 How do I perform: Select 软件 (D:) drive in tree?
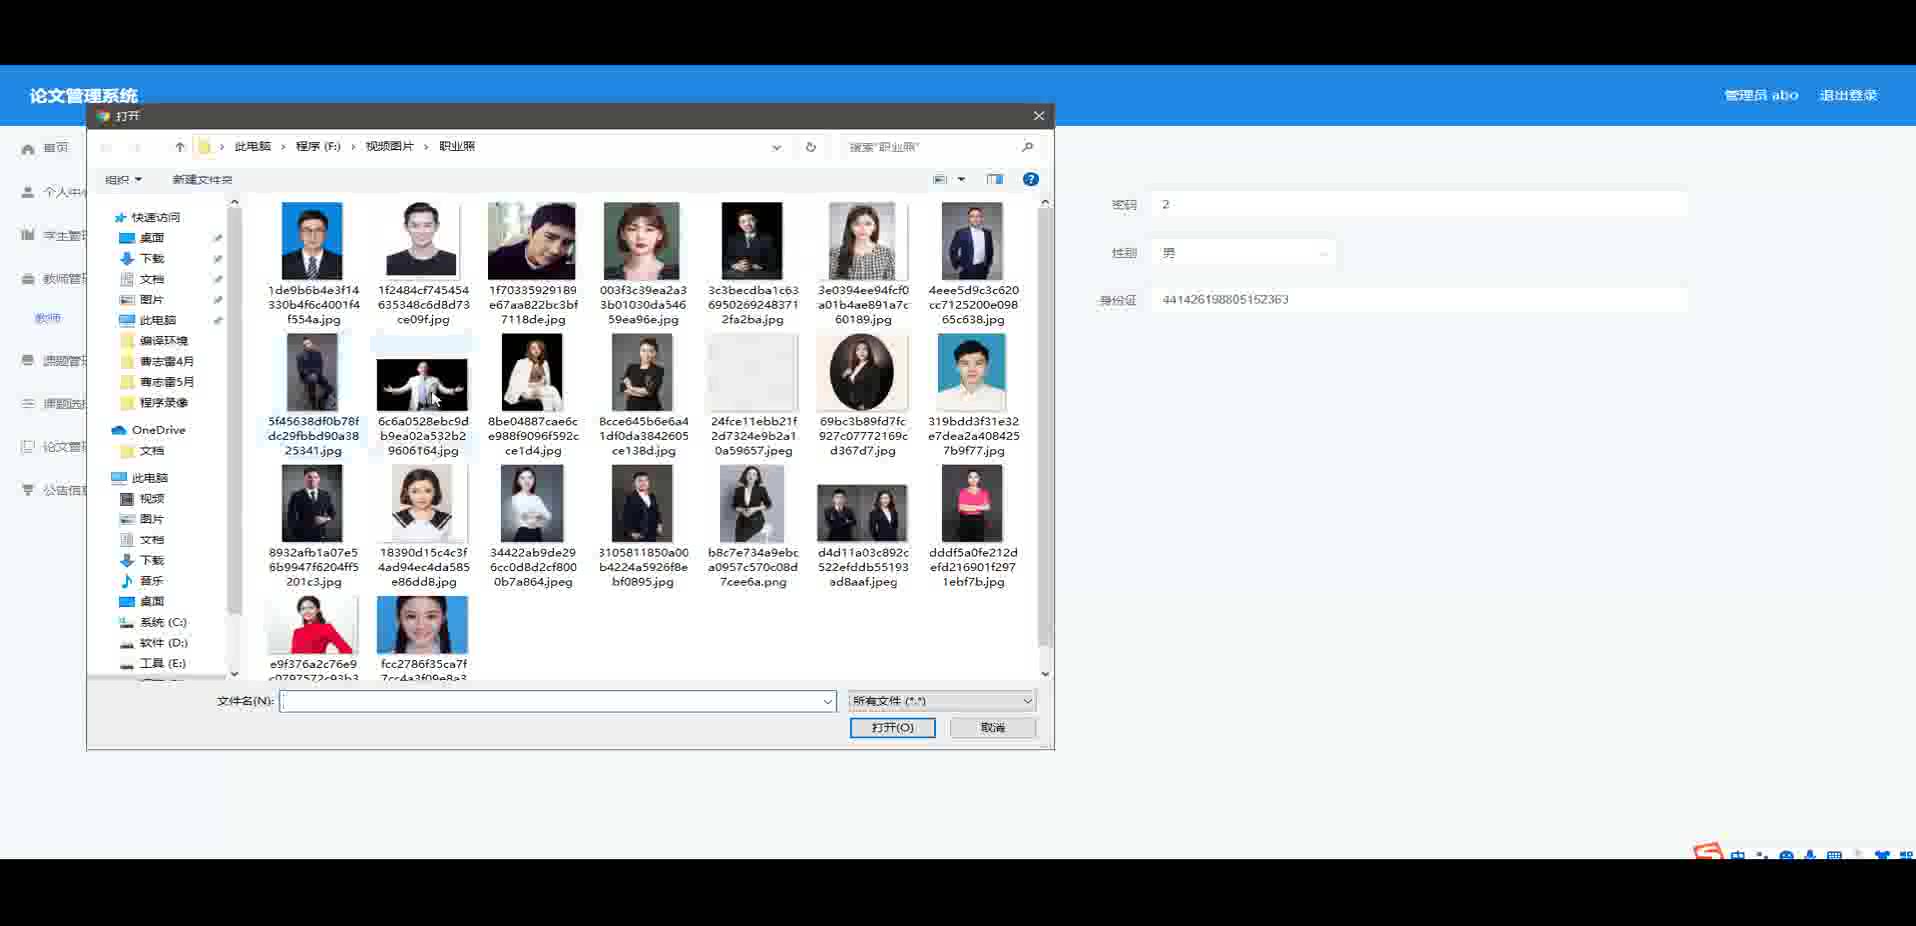[x=164, y=643]
